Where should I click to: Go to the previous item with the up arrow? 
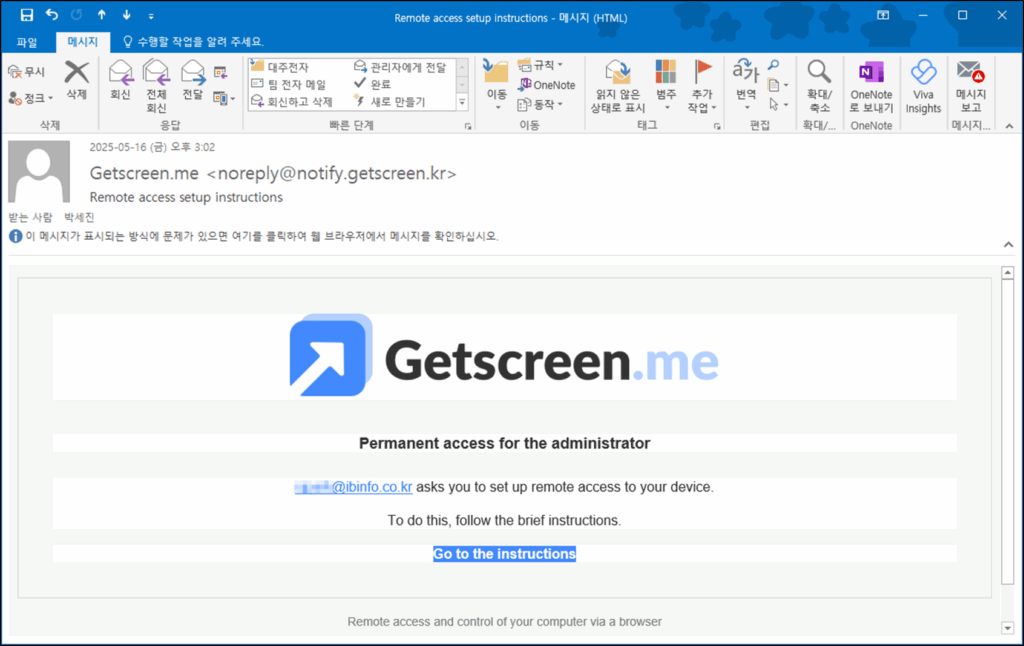pyautogui.click(x=102, y=15)
